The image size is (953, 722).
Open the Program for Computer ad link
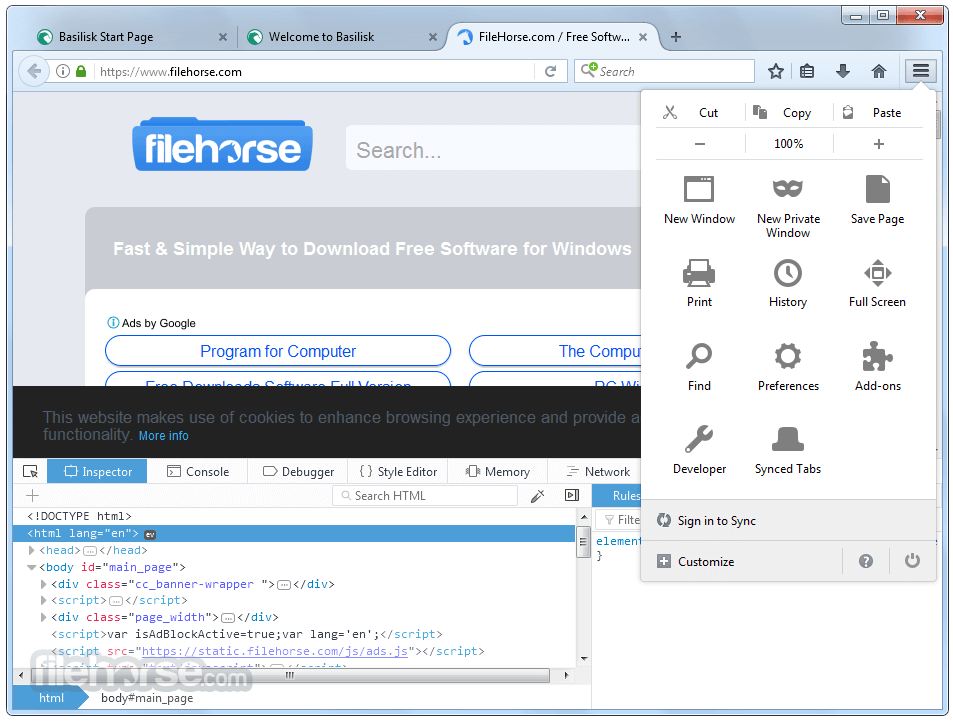[x=278, y=351]
